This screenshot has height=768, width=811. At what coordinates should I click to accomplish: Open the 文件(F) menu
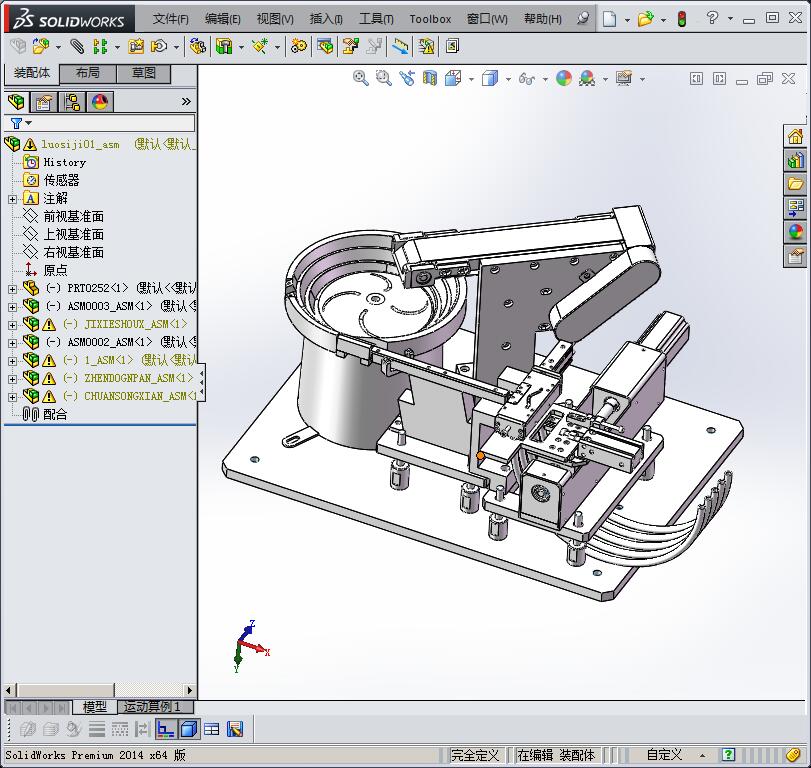(x=171, y=19)
